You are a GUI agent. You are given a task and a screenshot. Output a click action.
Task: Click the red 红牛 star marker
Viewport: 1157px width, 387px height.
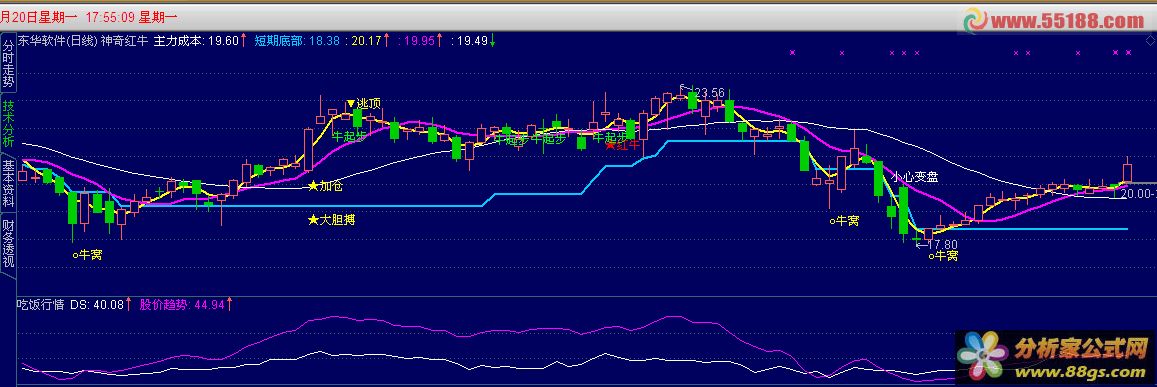pos(622,145)
